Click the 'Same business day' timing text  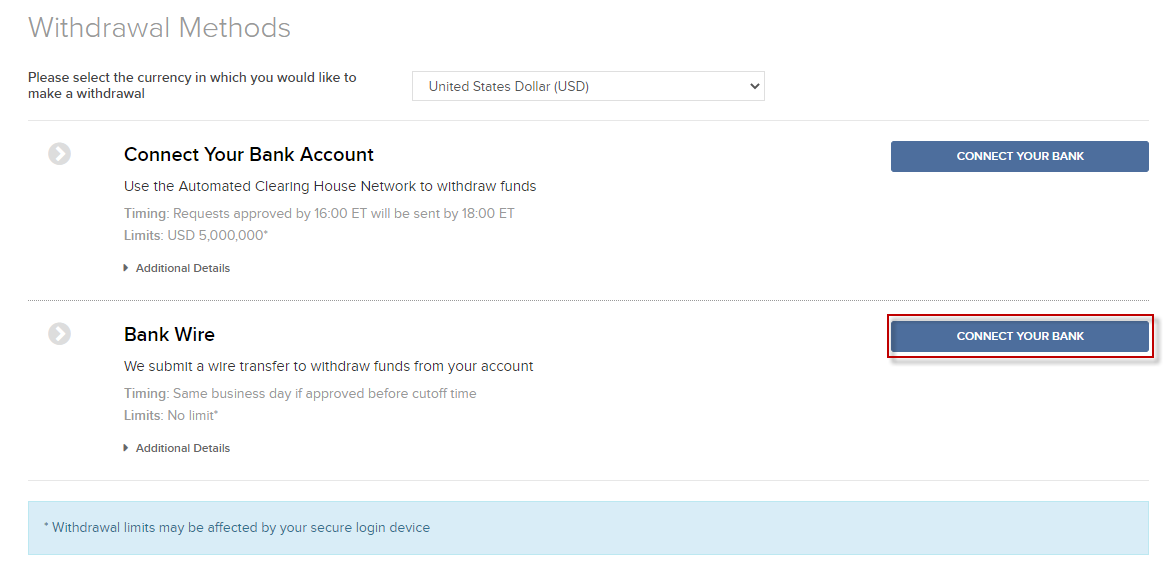point(300,393)
